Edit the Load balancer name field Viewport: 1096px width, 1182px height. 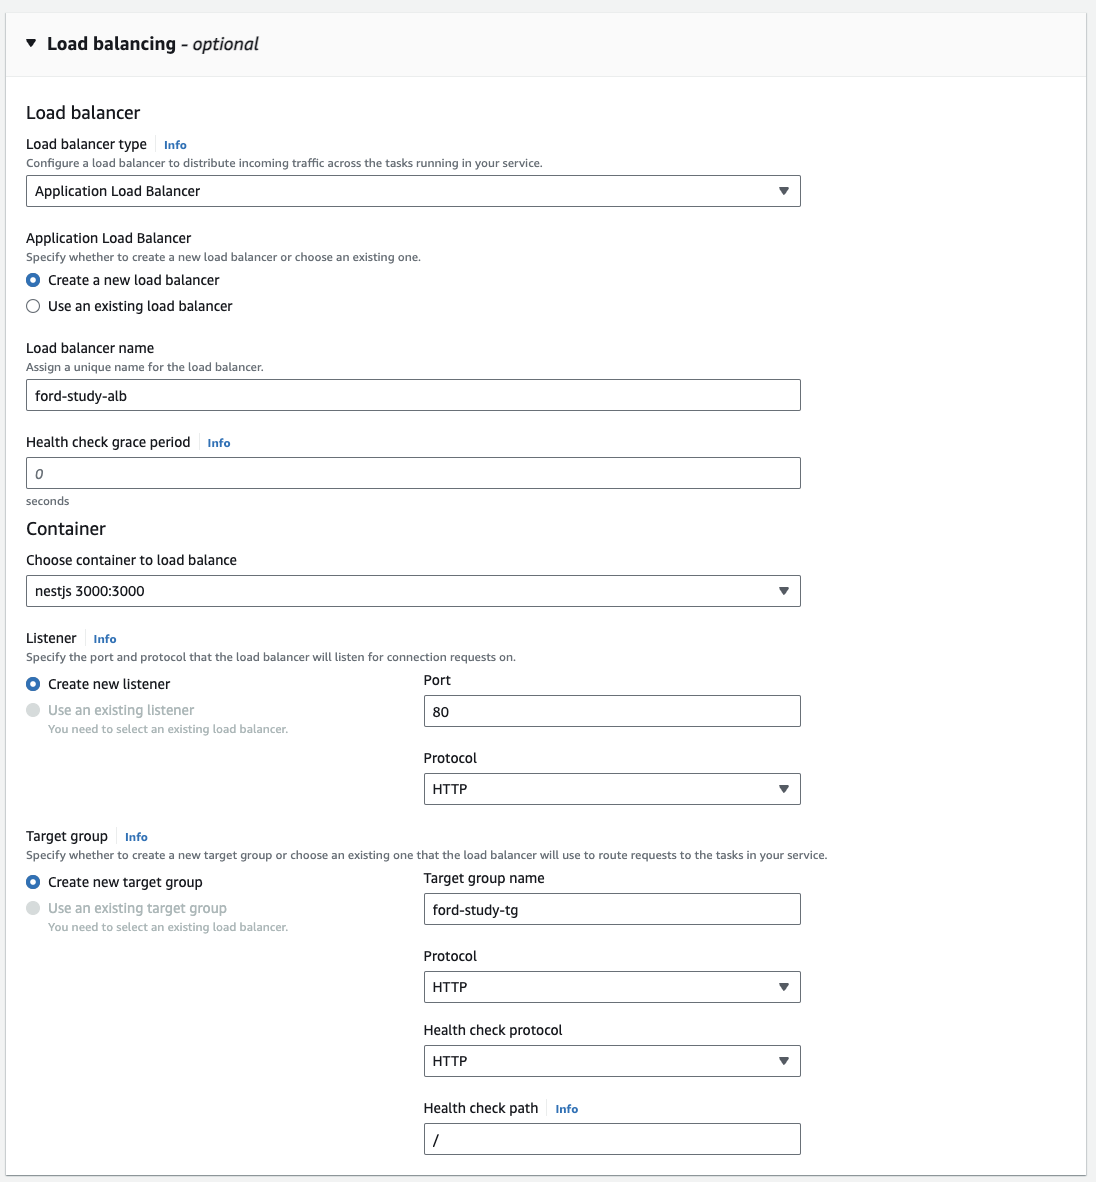coord(413,395)
